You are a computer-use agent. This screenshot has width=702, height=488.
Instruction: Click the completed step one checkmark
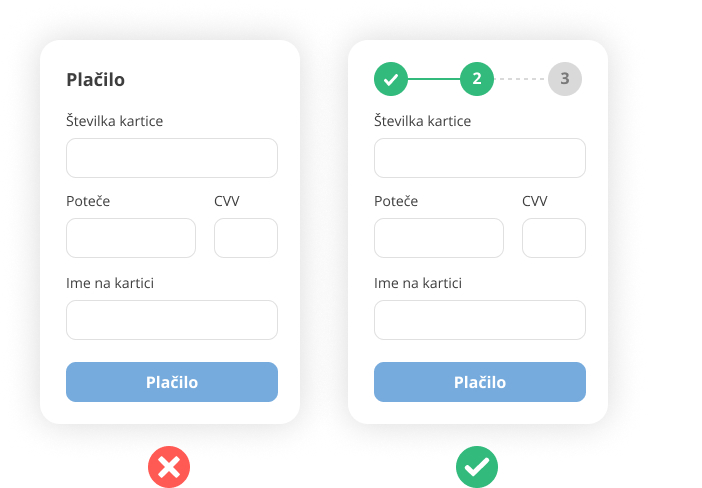(391, 79)
